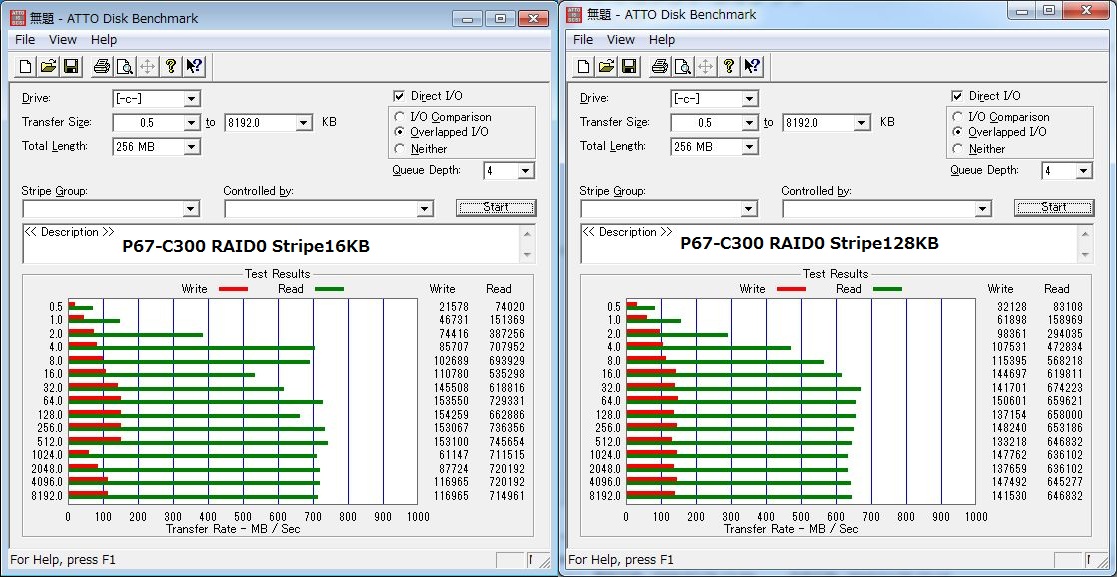Screen dimensions: 1117x577
Task: Open View menu in right window
Action: coord(620,40)
